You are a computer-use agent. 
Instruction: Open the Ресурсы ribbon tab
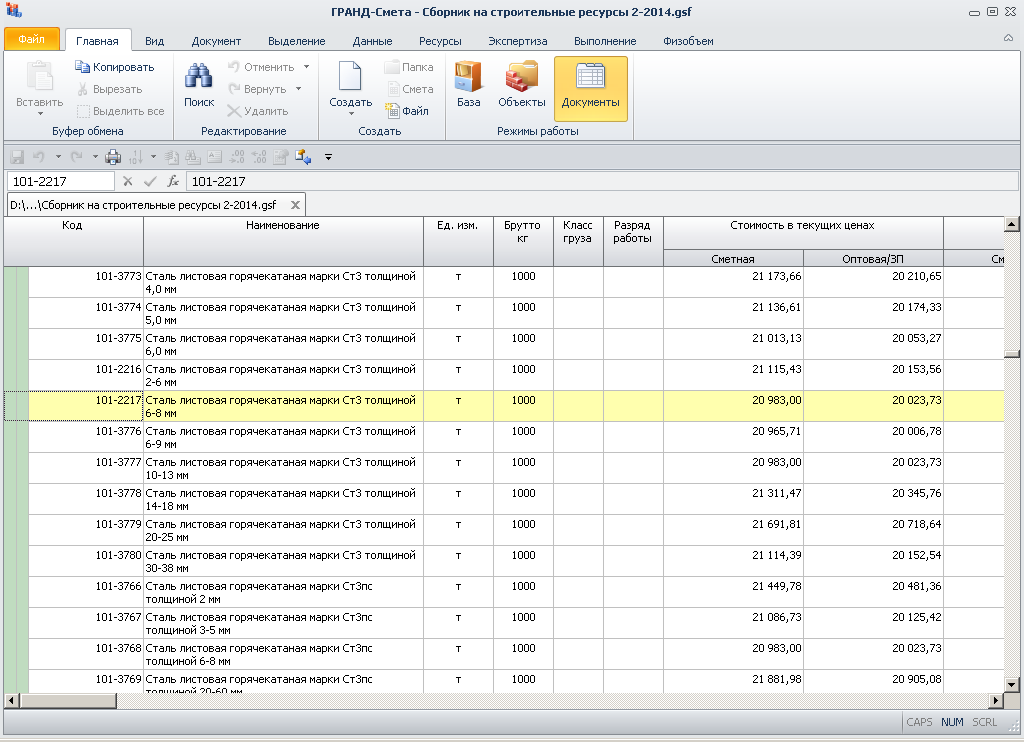[440, 41]
